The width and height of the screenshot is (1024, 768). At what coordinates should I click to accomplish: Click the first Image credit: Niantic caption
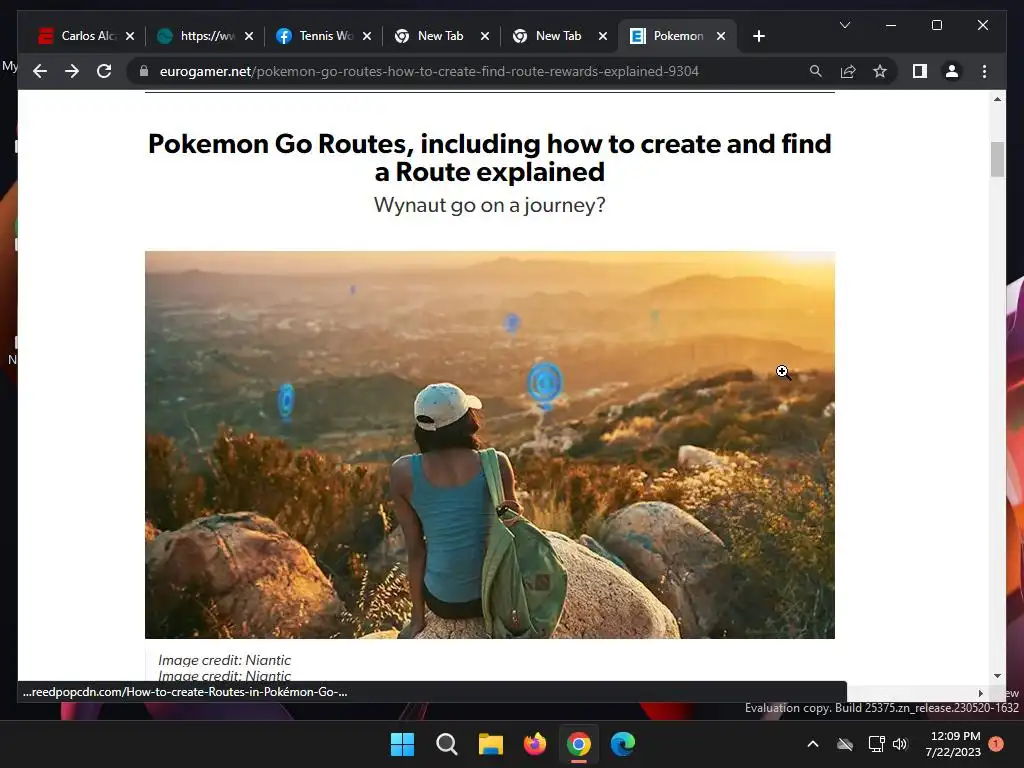[225, 660]
